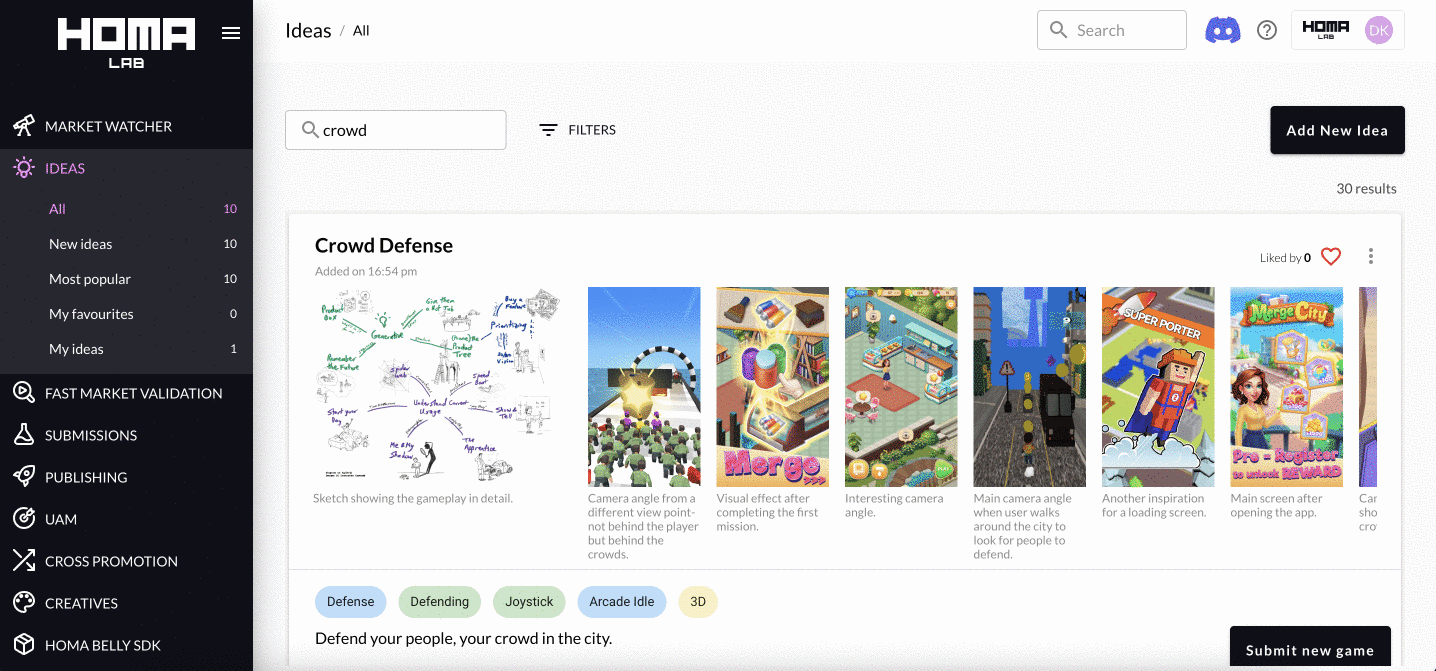Select Most popular in sidebar
Viewport: 1436px width, 671px height.
point(90,279)
